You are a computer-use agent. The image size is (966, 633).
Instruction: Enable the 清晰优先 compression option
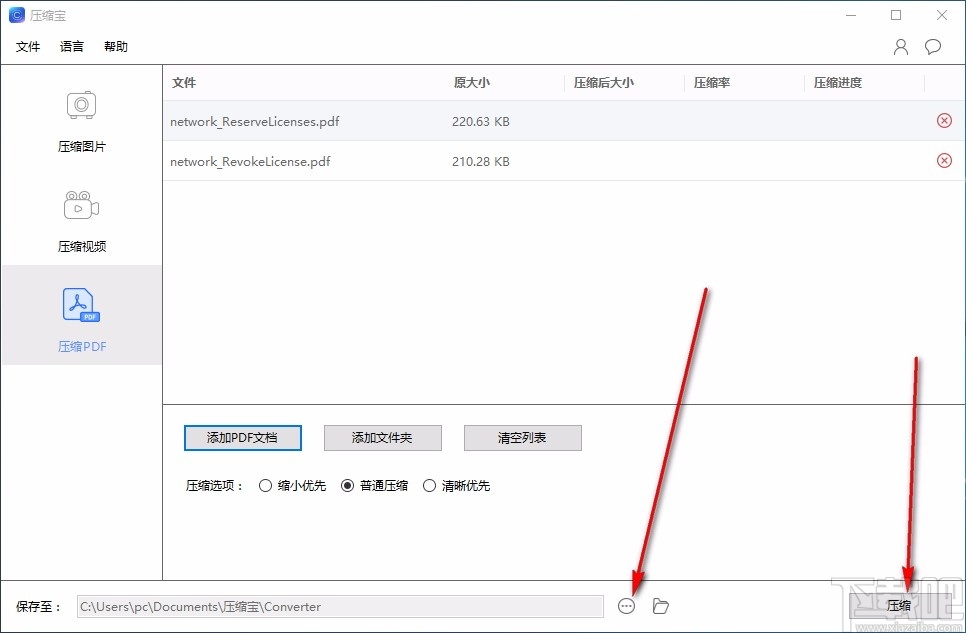429,485
